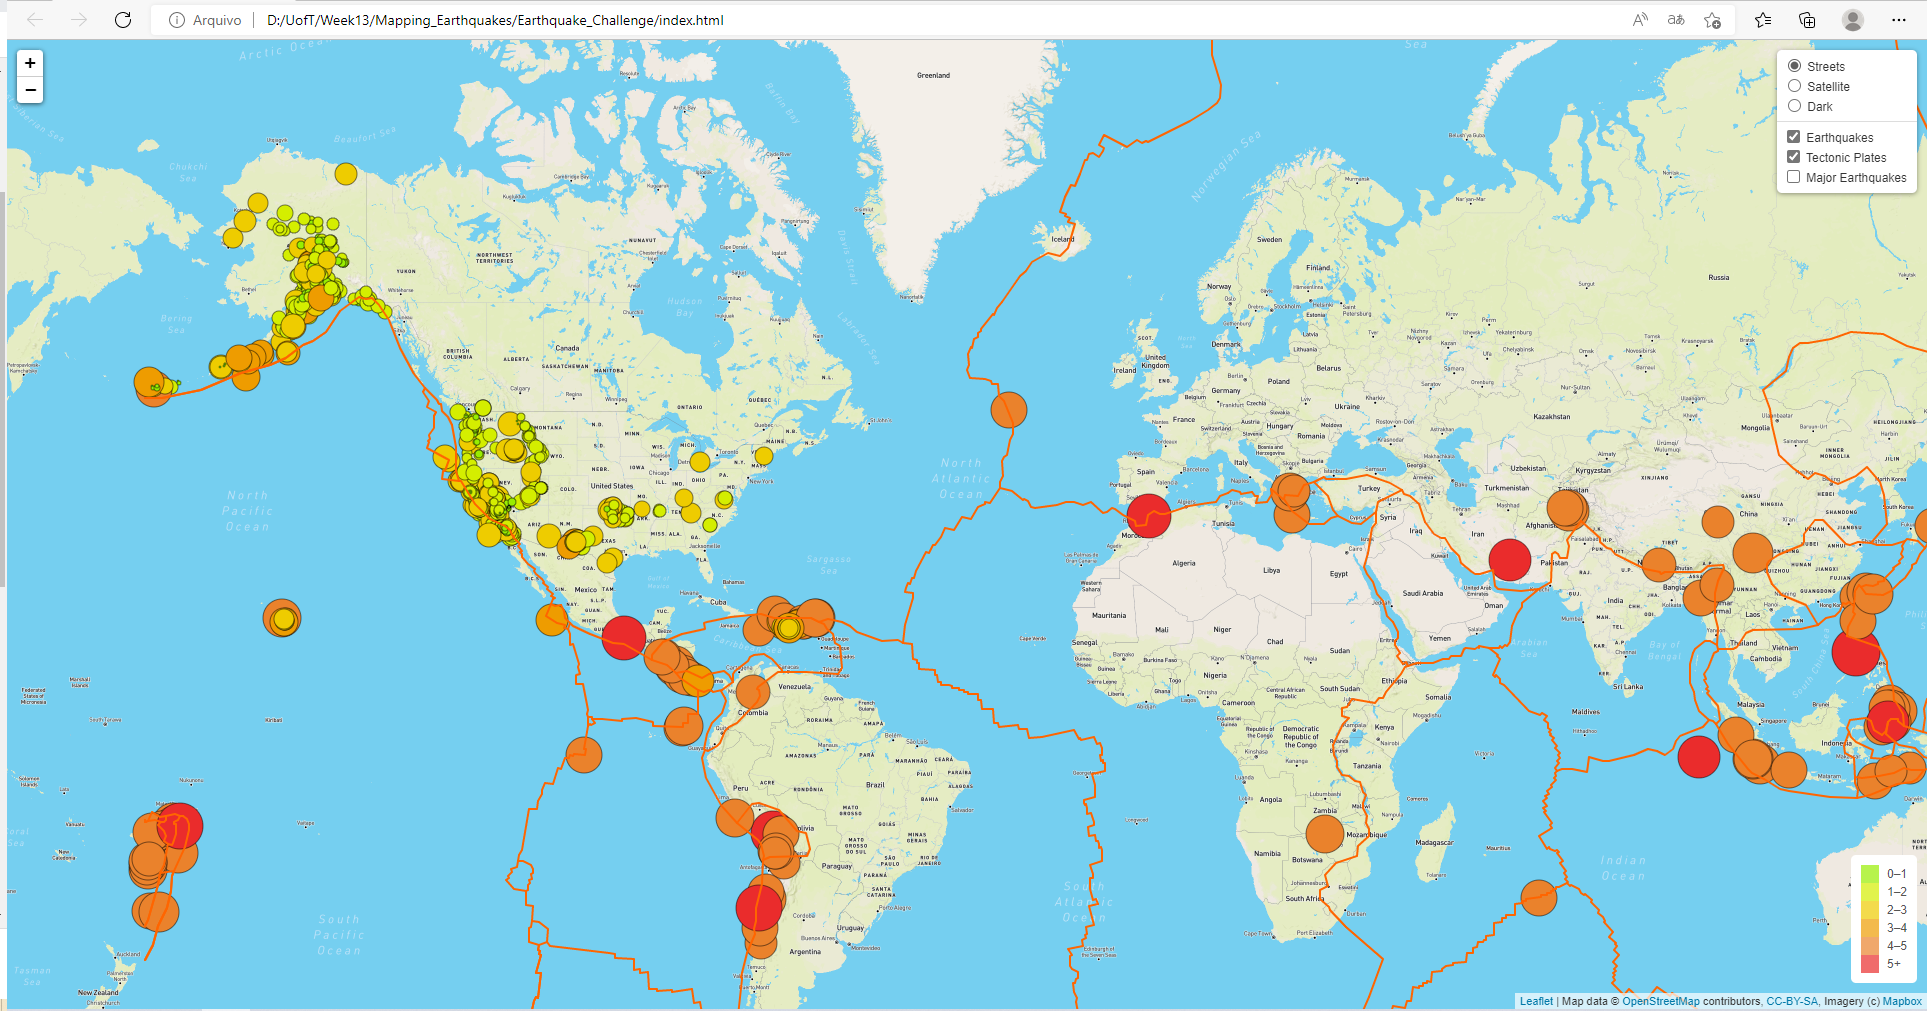Click the red 5+ magnitude legend swatch
The image size is (1927, 1011).
point(1869,963)
